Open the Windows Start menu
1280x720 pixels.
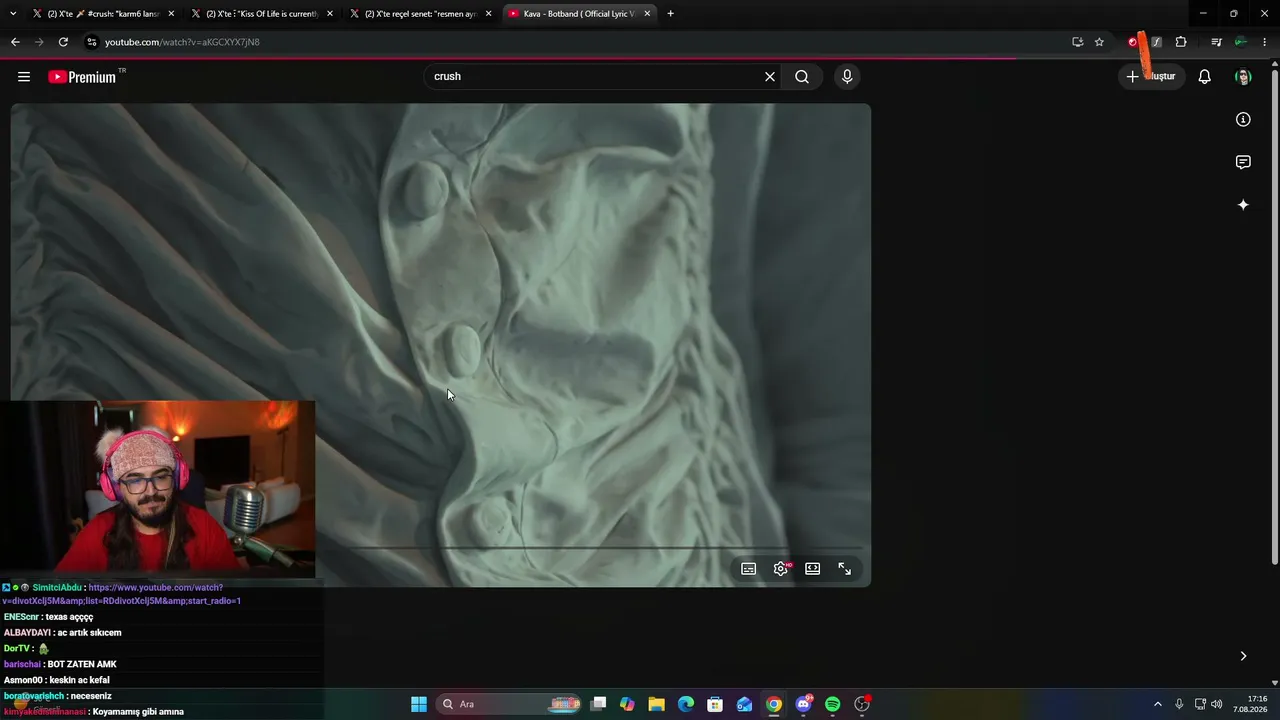click(419, 704)
